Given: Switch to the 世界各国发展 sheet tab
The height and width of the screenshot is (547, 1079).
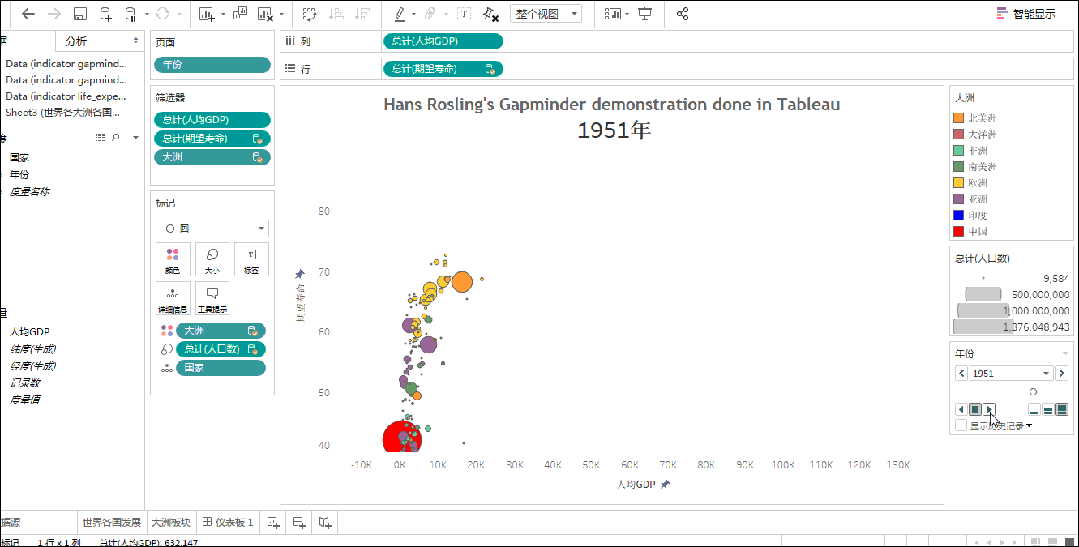Looking at the screenshot, I should tap(111, 522).
